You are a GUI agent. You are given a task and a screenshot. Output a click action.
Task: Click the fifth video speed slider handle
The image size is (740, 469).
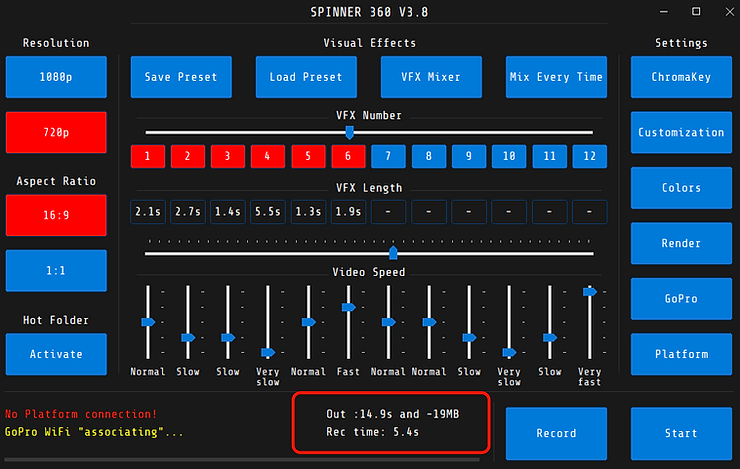(308, 322)
